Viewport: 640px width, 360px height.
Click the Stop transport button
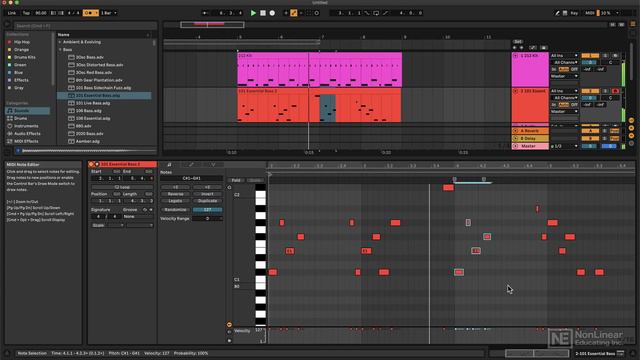point(263,13)
